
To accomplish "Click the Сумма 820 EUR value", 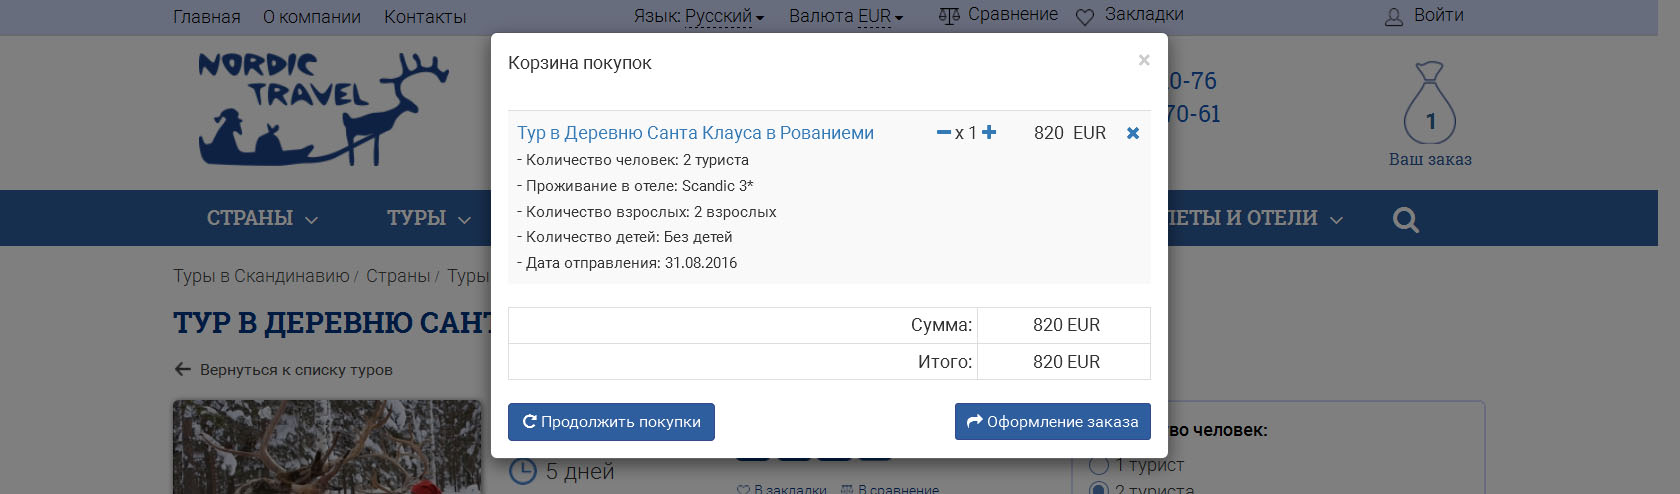I will (x=1066, y=325).
